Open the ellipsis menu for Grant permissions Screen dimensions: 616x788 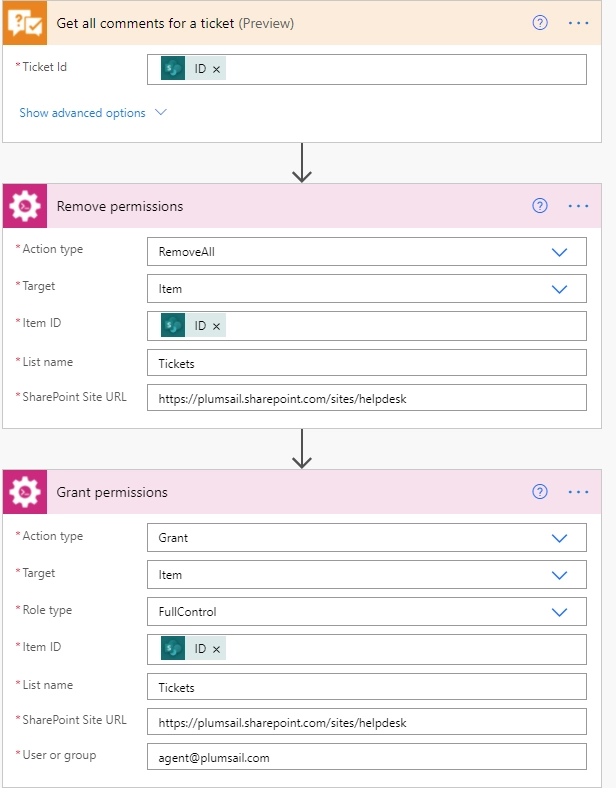point(578,492)
